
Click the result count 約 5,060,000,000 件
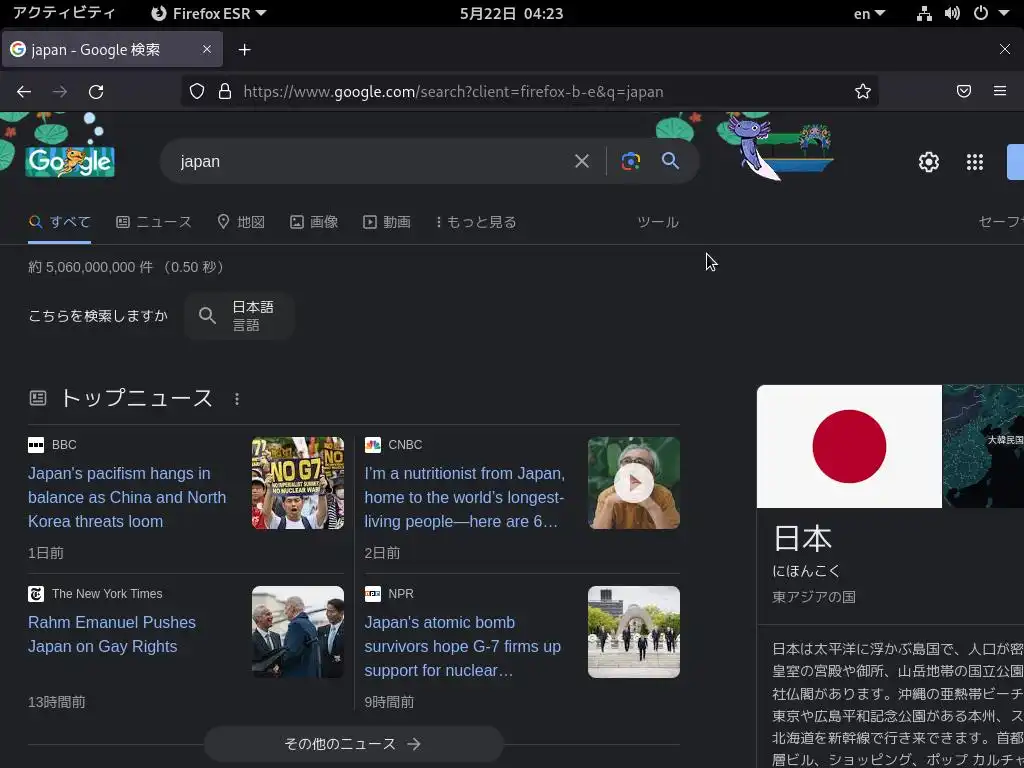point(91,267)
